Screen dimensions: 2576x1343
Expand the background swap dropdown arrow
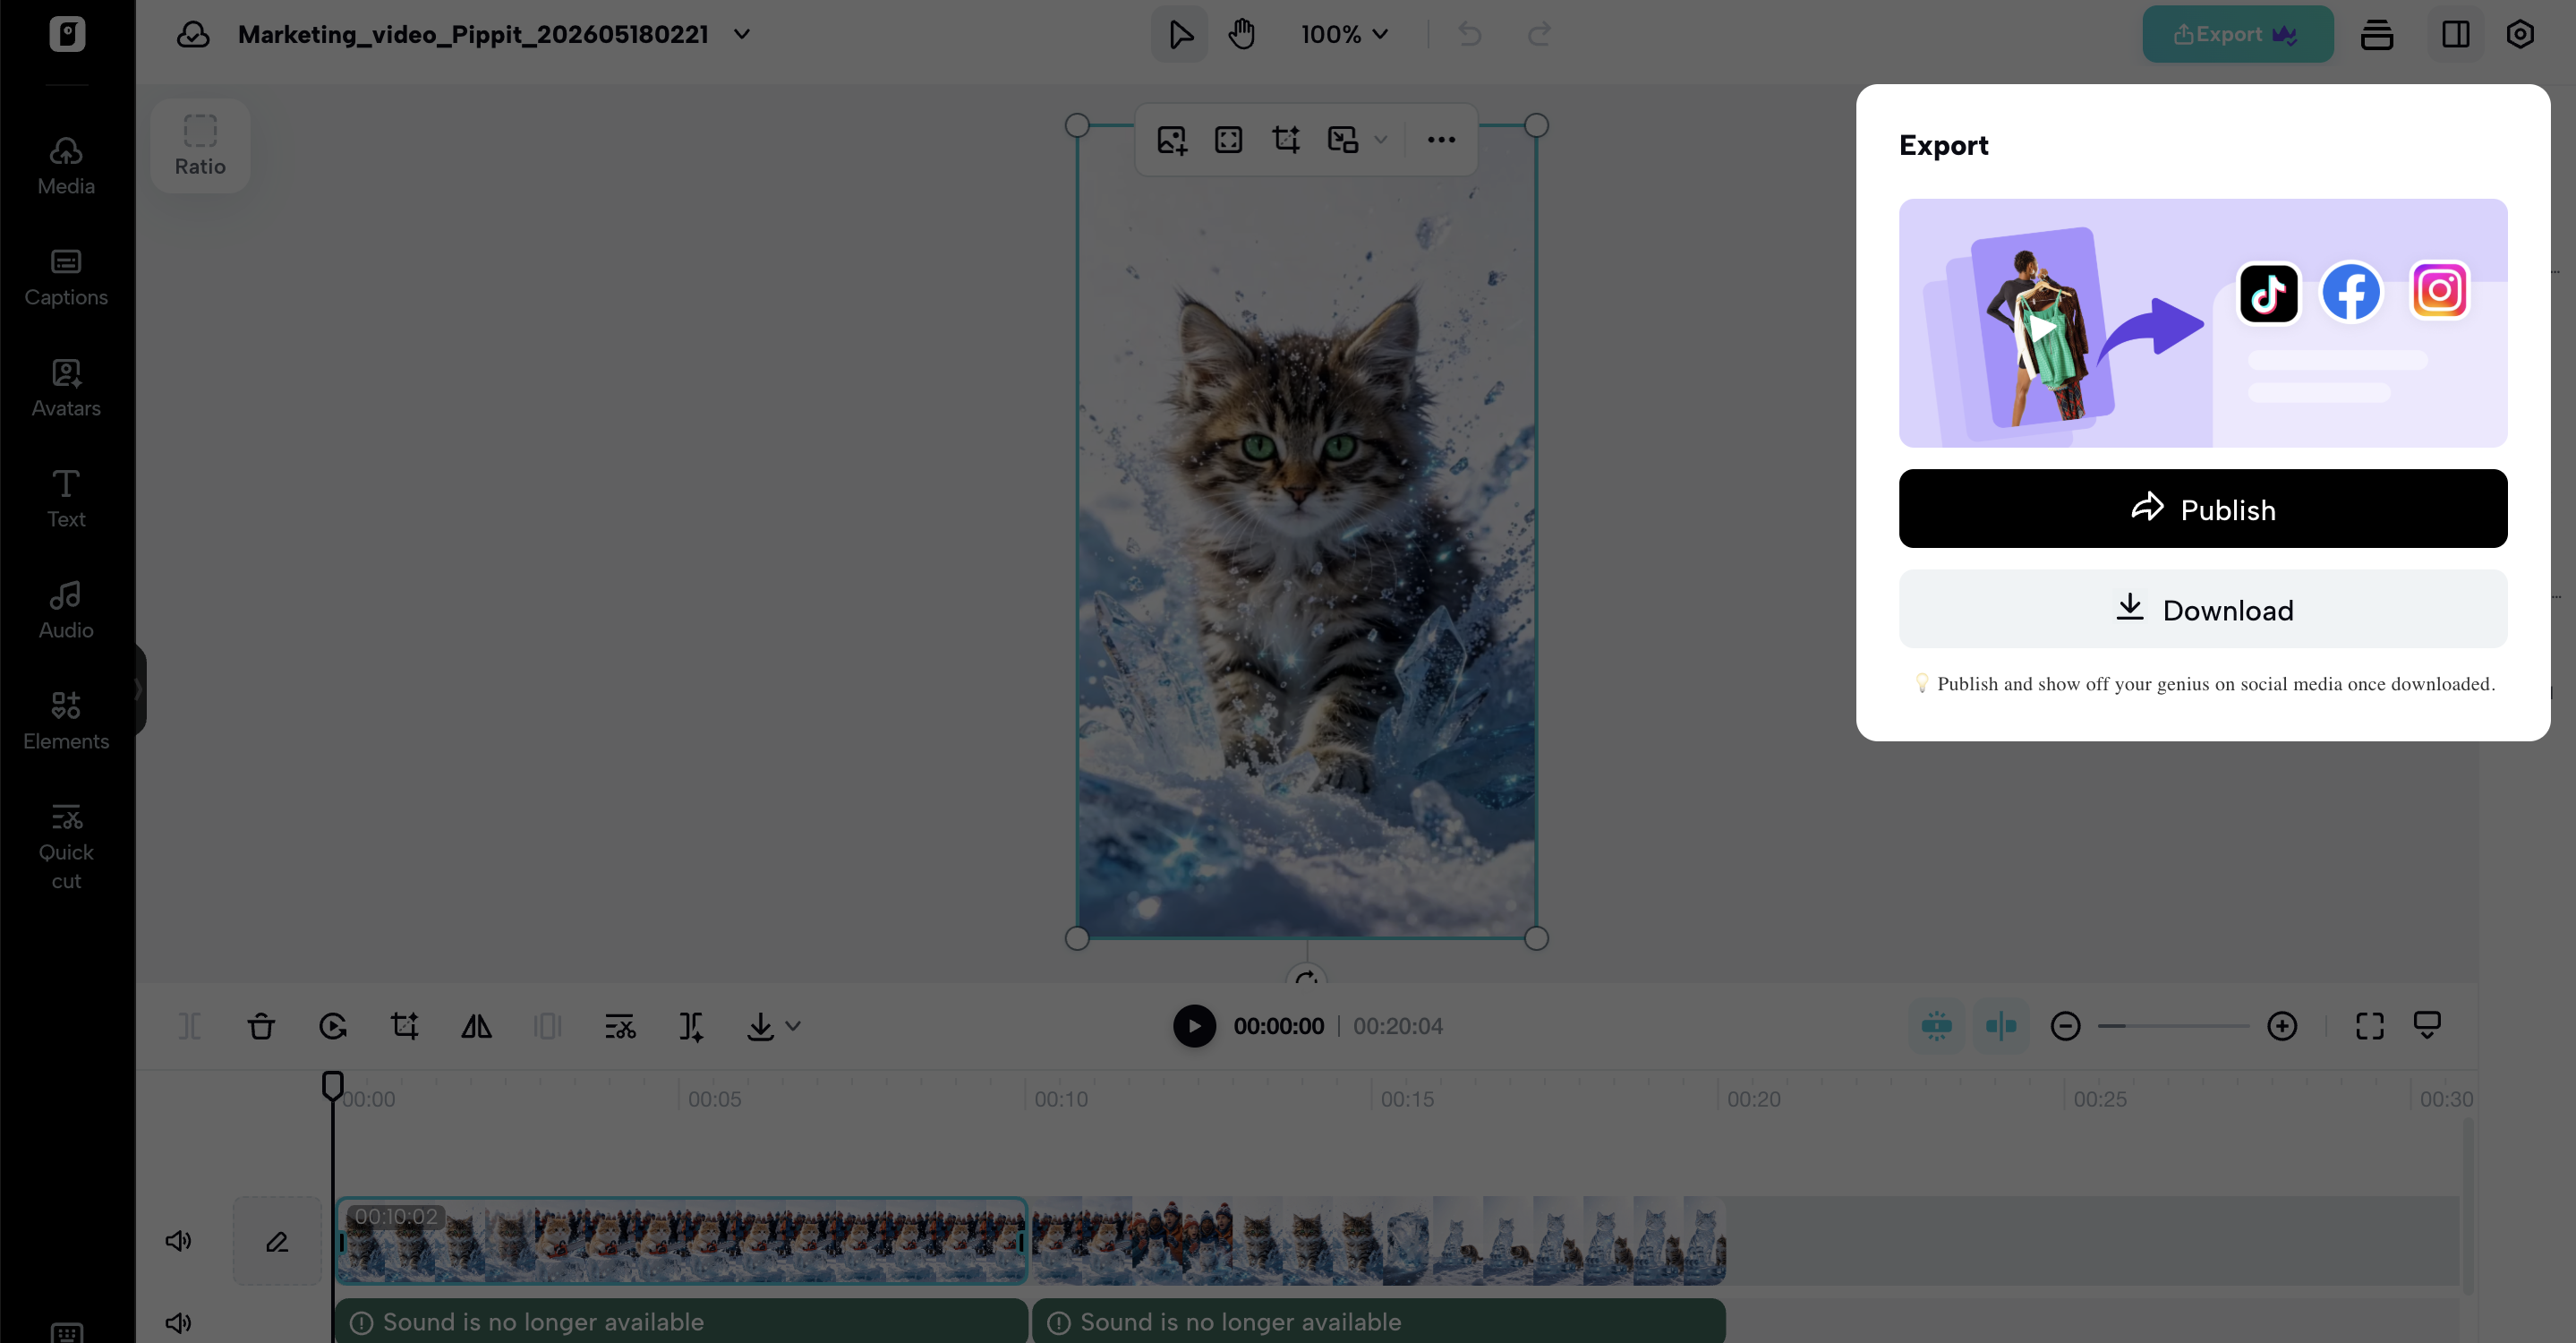[1381, 139]
